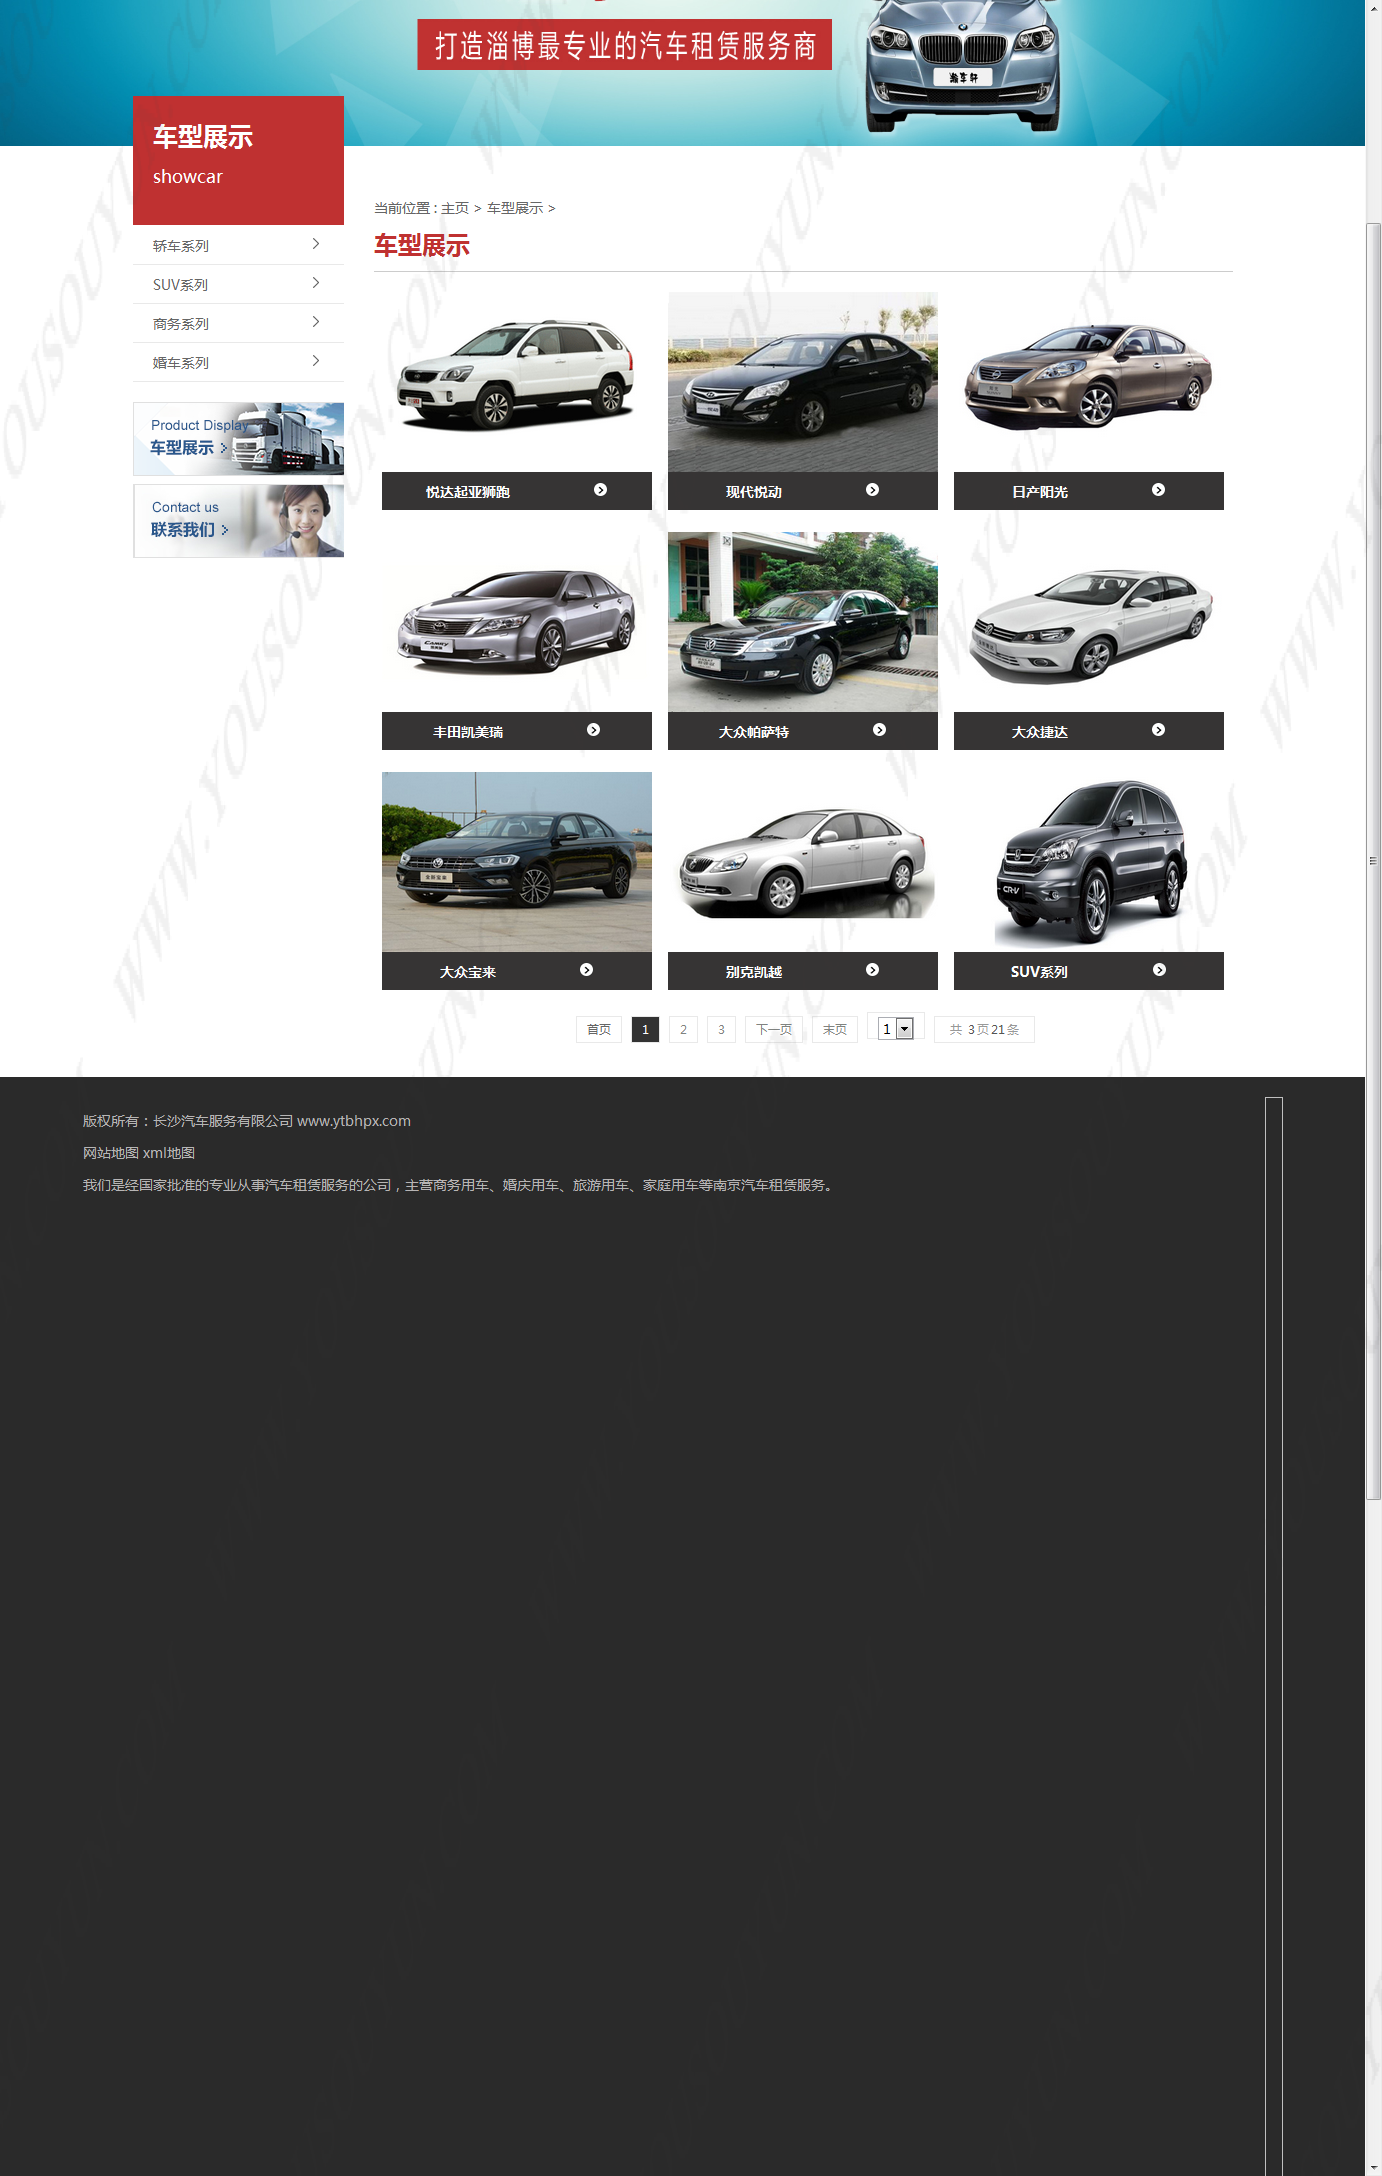Go to 首页 first page button

pos(599,1029)
